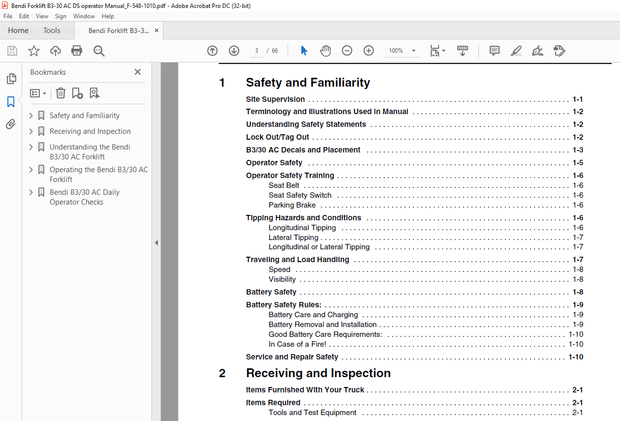
Task: Add a comment with the speech bubble icon
Action: point(494,51)
